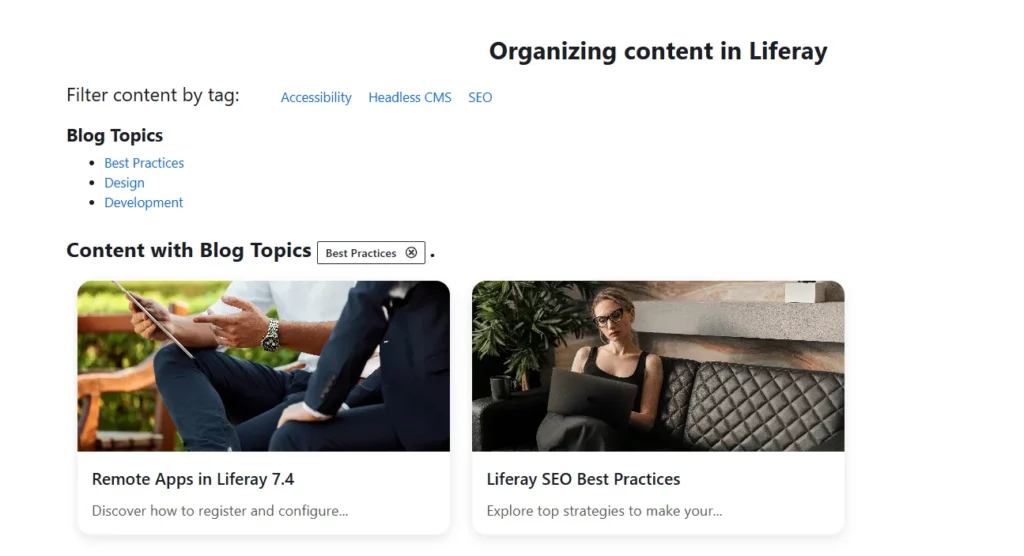
Task: Click the 'Organizing content in Liferay' heading
Action: pyautogui.click(x=658, y=51)
